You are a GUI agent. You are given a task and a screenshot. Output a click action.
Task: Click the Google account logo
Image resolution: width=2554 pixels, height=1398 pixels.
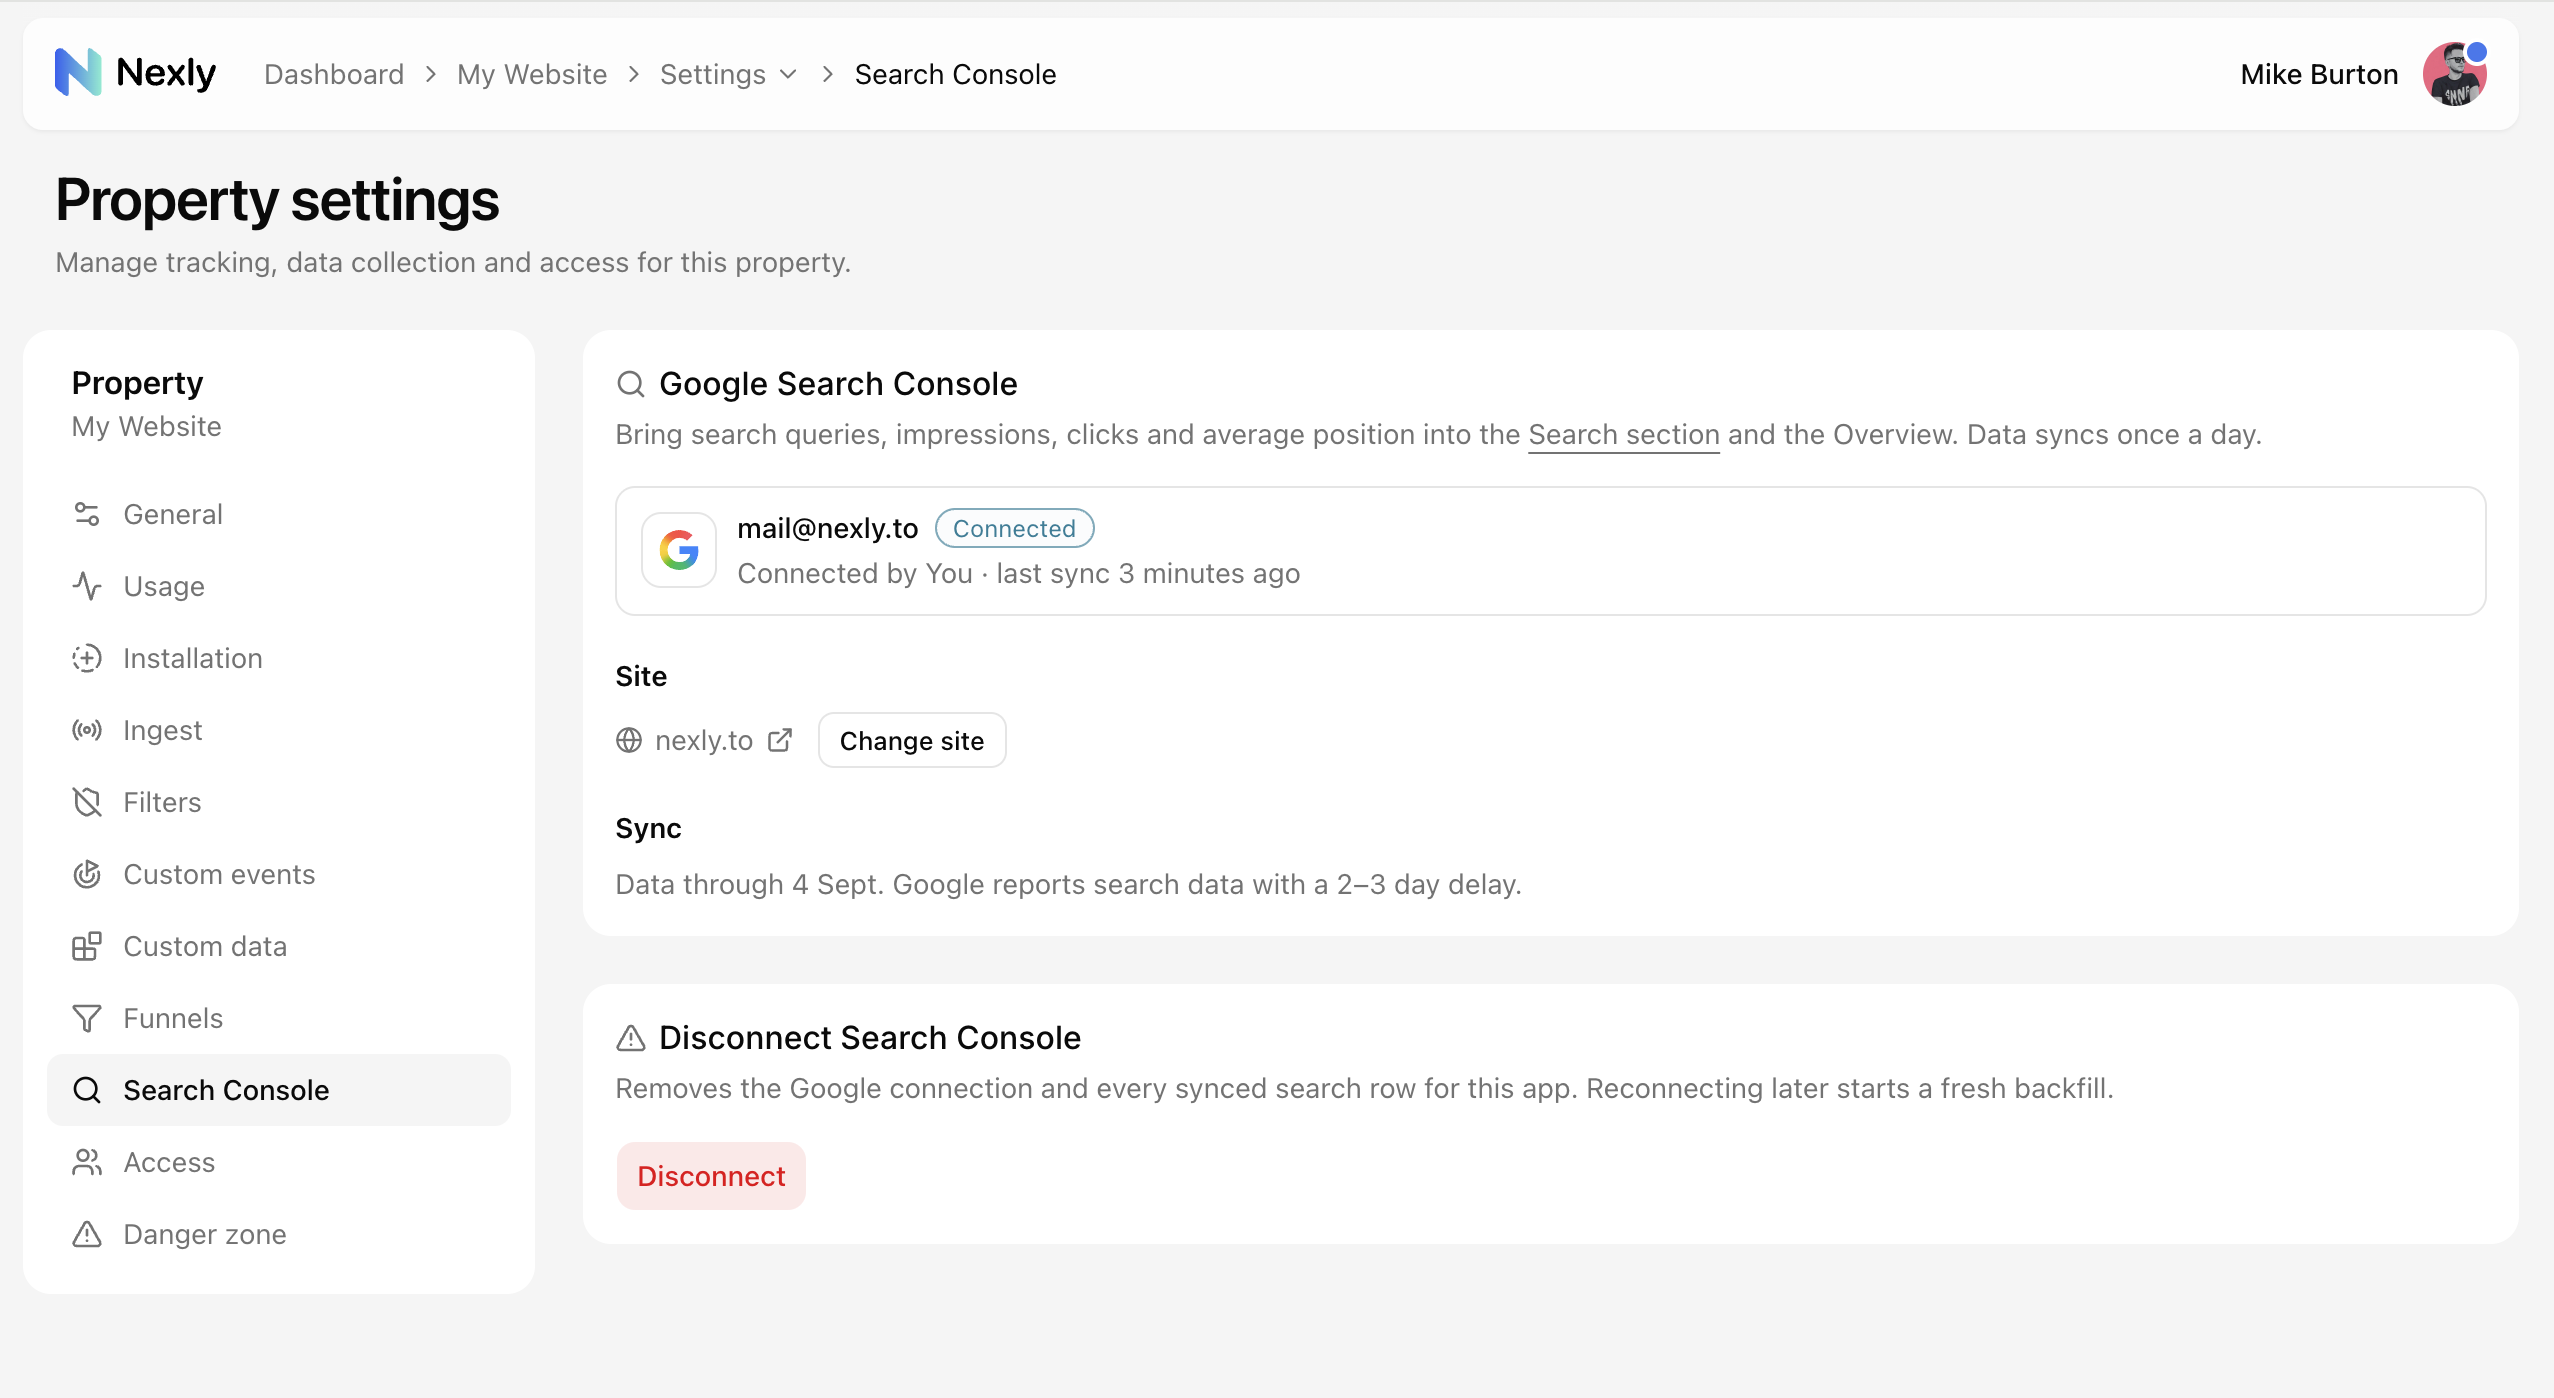tap(679, 550)
